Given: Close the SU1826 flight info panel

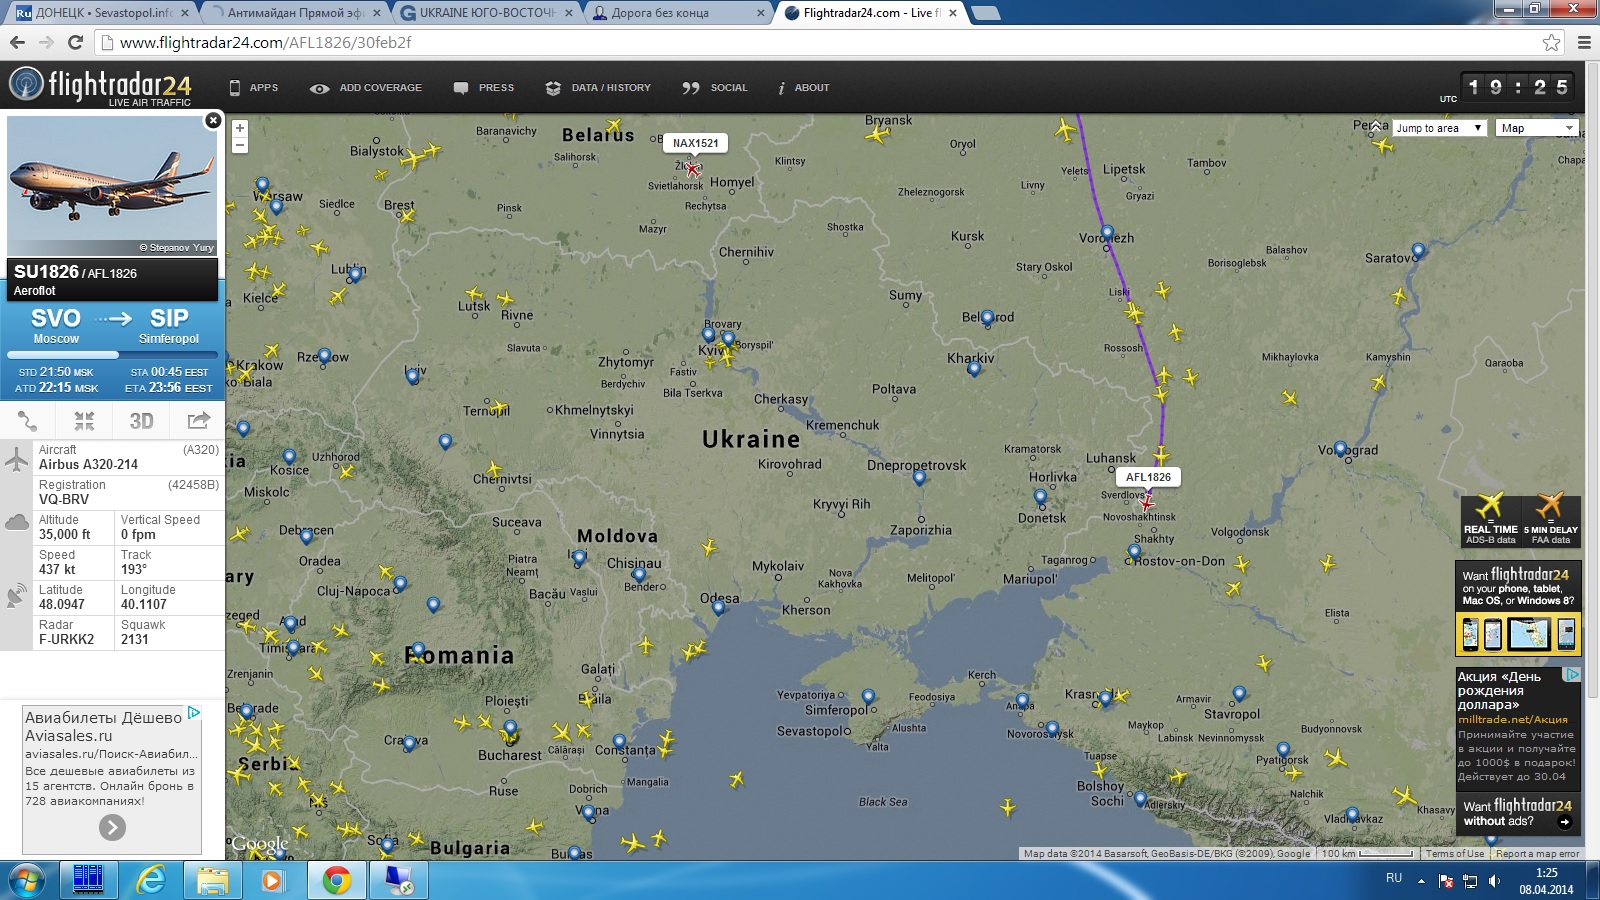Looking at the screenshot, I should tap(212, 120).
